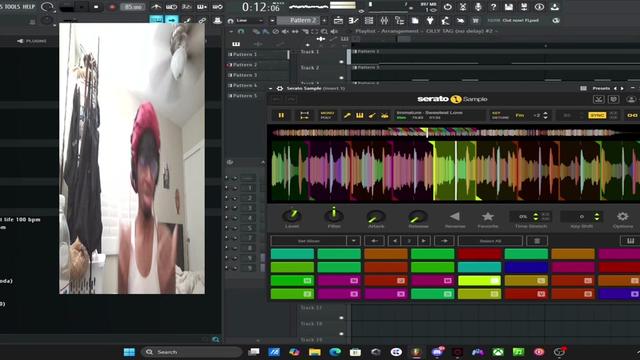
Task: Mute Track 17 in the playlist
Action: pos(342,318)
